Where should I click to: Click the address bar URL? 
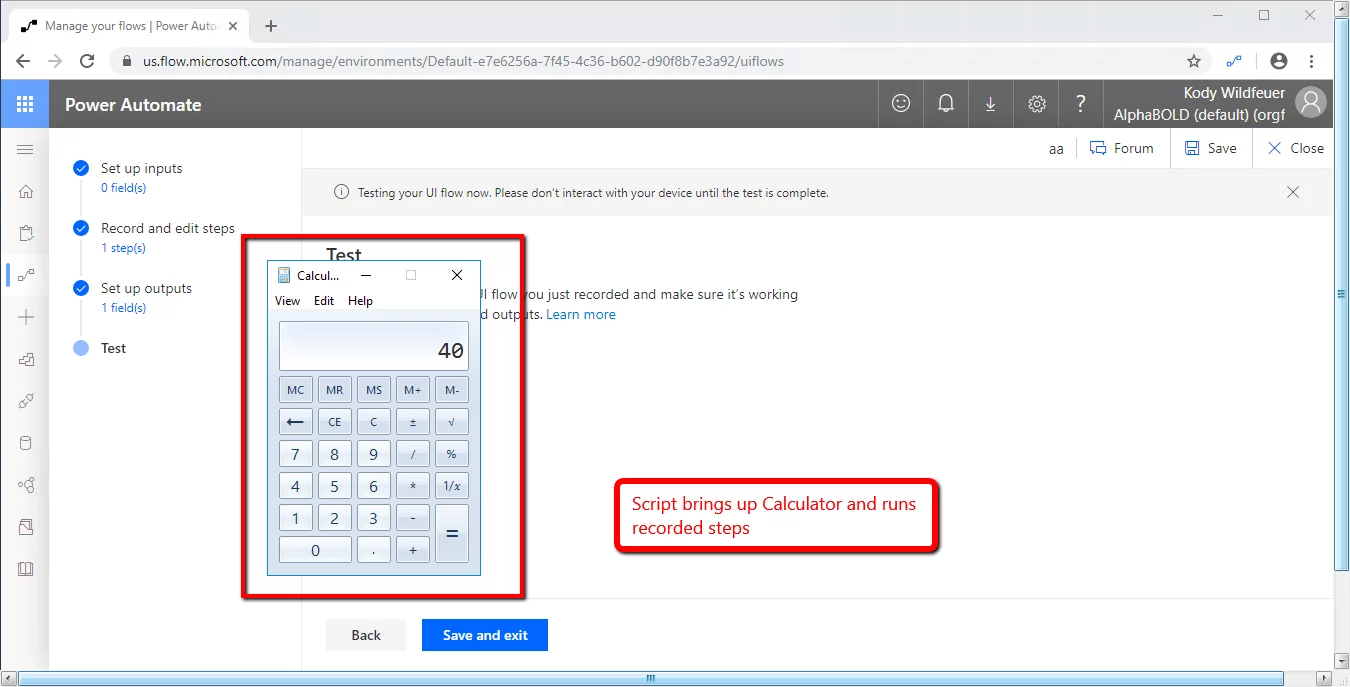(463, 61)
